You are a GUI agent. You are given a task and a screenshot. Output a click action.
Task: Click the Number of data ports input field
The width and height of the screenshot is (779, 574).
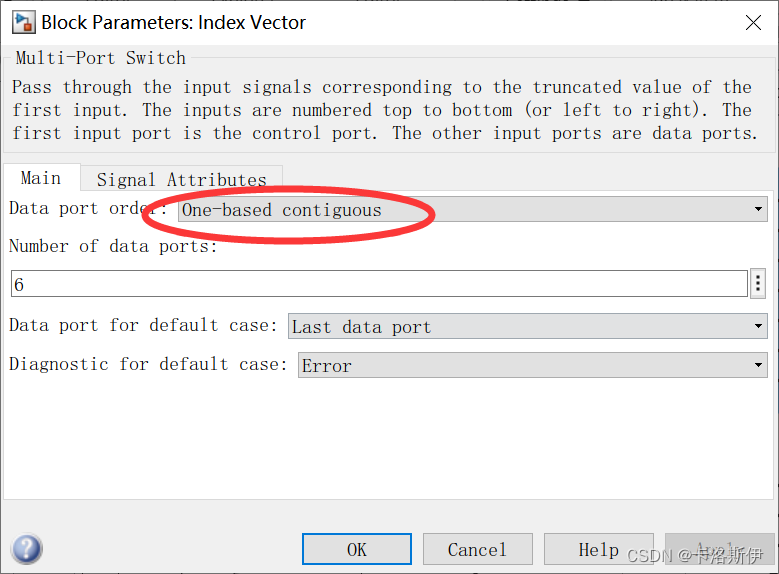click(x=378, y=285)
